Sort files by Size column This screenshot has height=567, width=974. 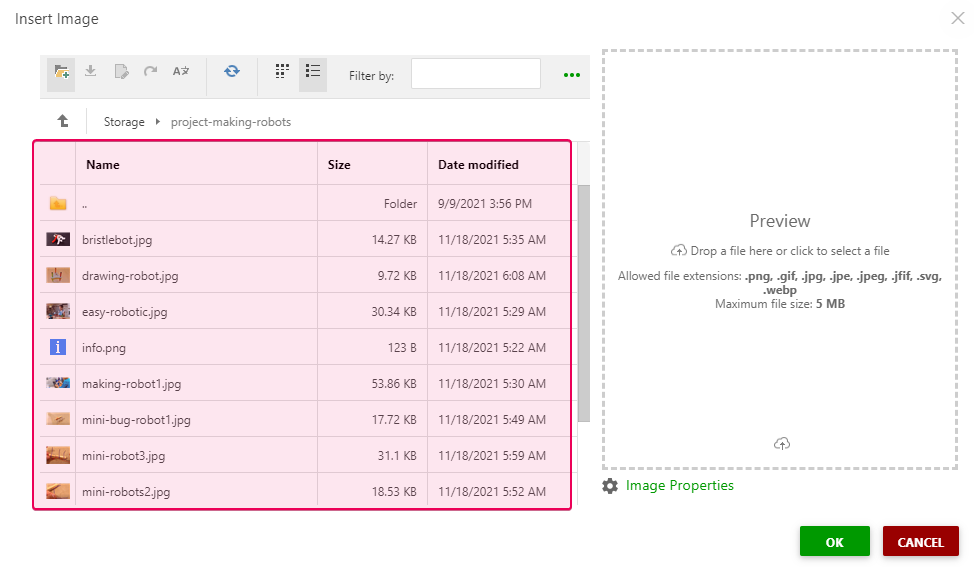point(339,165)
